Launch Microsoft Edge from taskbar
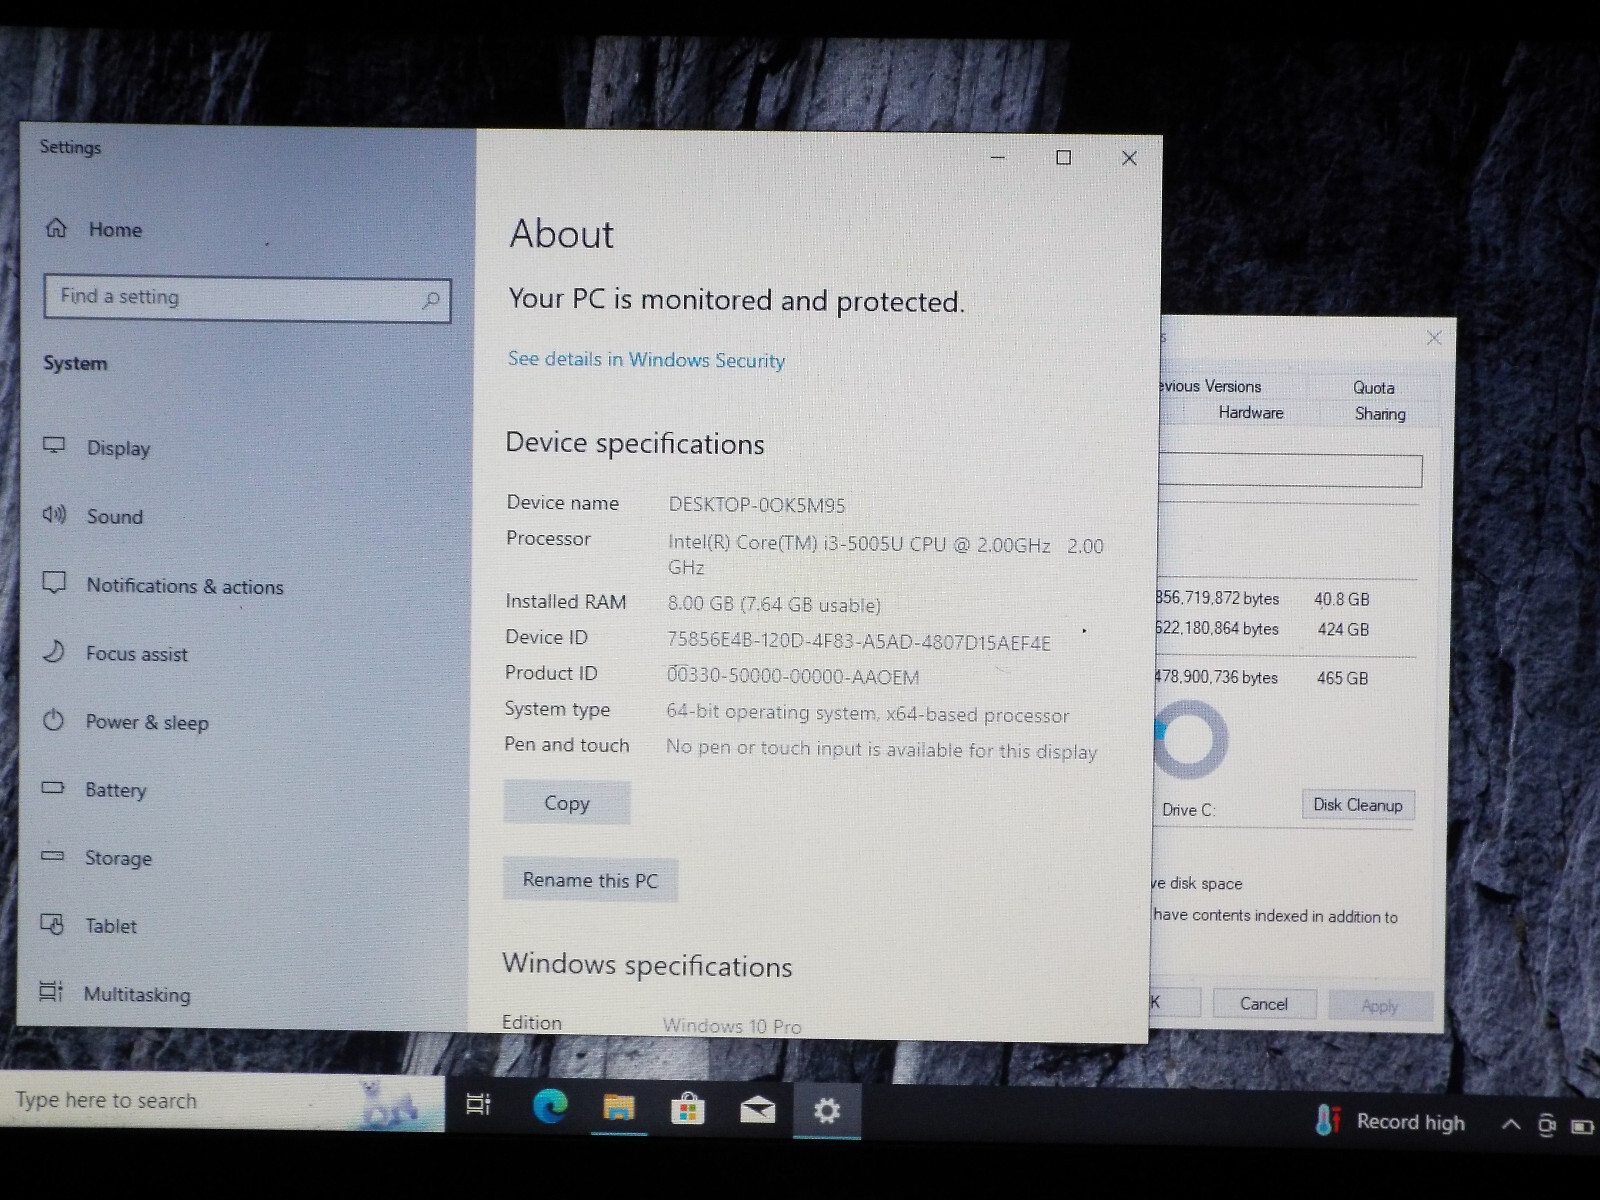This screenshot has width=1600, height=1200. pos(549,1105)
